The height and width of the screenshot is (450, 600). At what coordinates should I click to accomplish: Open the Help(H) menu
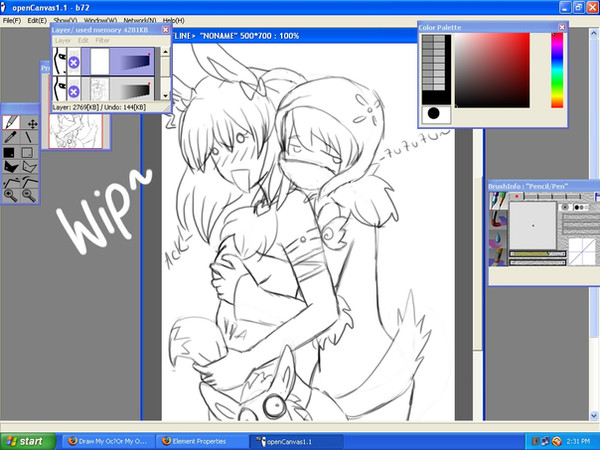coord(174,21)
